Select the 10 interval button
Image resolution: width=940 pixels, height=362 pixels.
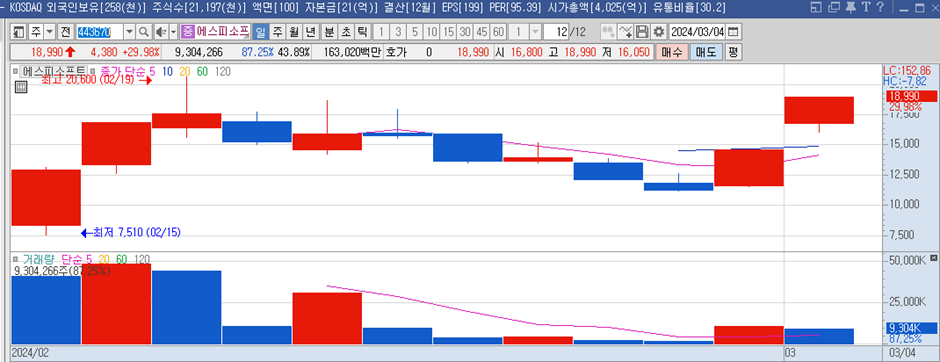tap(431, 32)
